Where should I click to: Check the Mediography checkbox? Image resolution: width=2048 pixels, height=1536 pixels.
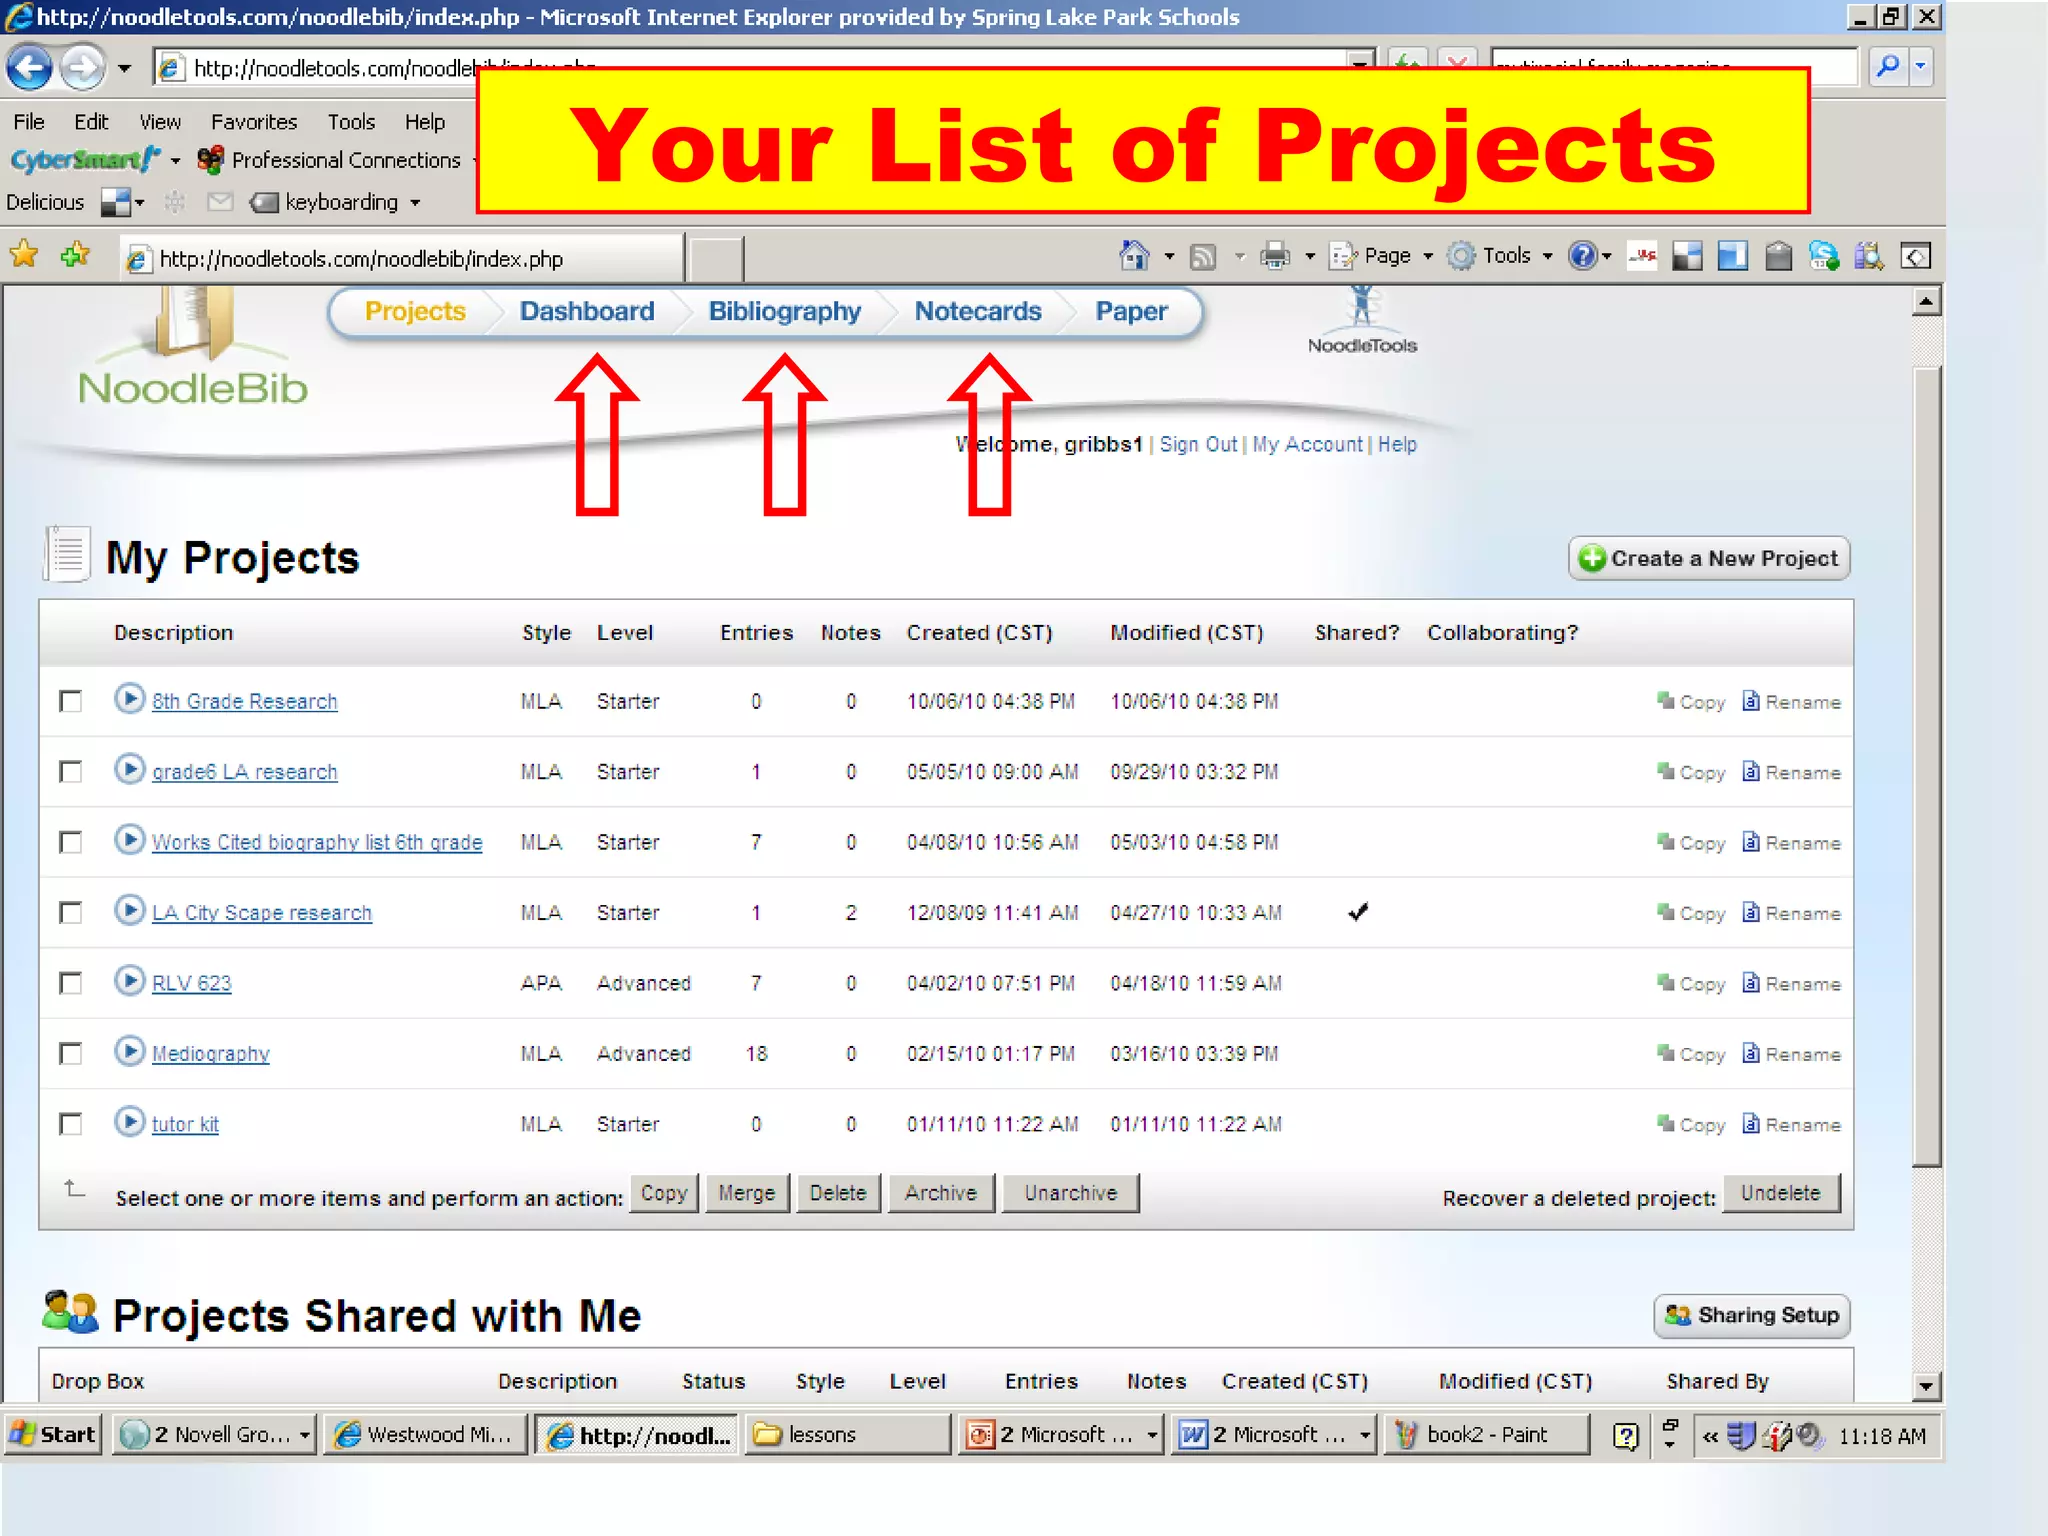point(70,1054)
